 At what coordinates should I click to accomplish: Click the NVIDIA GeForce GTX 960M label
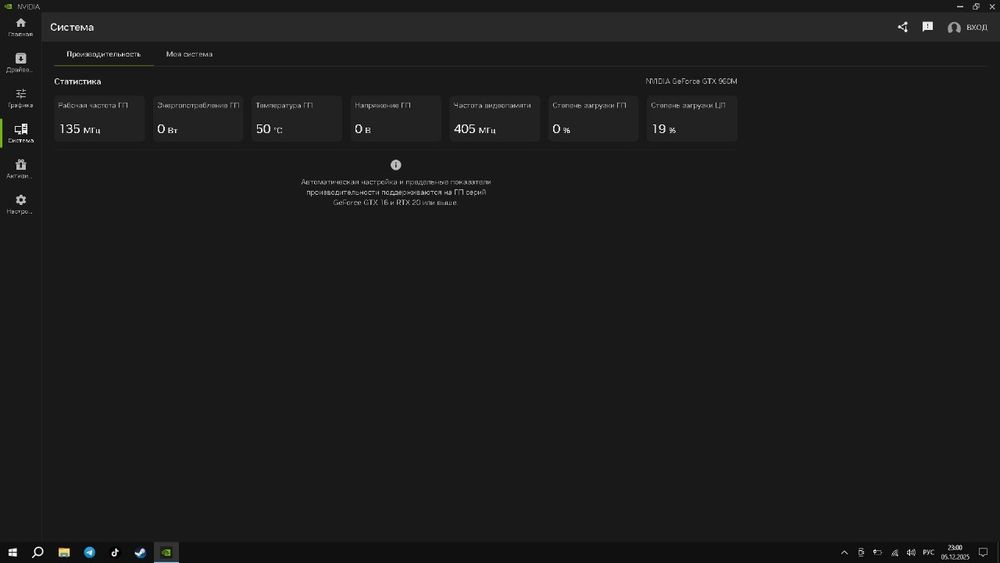click(691, 82)
